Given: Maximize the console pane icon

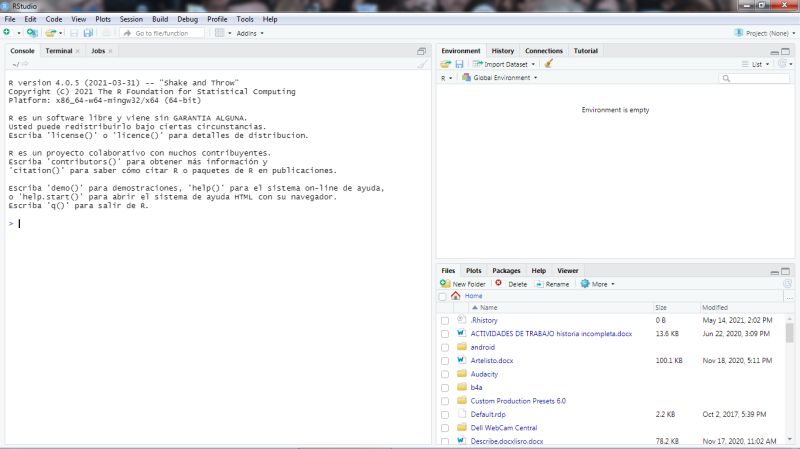Looking at the screenshot, I should 421,51.
